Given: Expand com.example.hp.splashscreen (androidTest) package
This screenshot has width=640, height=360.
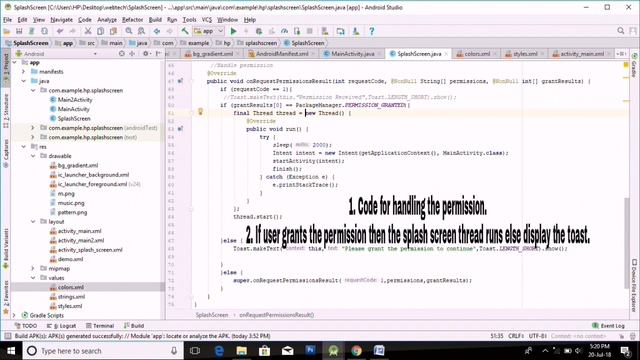Looking at the screenshot, I should 33,128.
